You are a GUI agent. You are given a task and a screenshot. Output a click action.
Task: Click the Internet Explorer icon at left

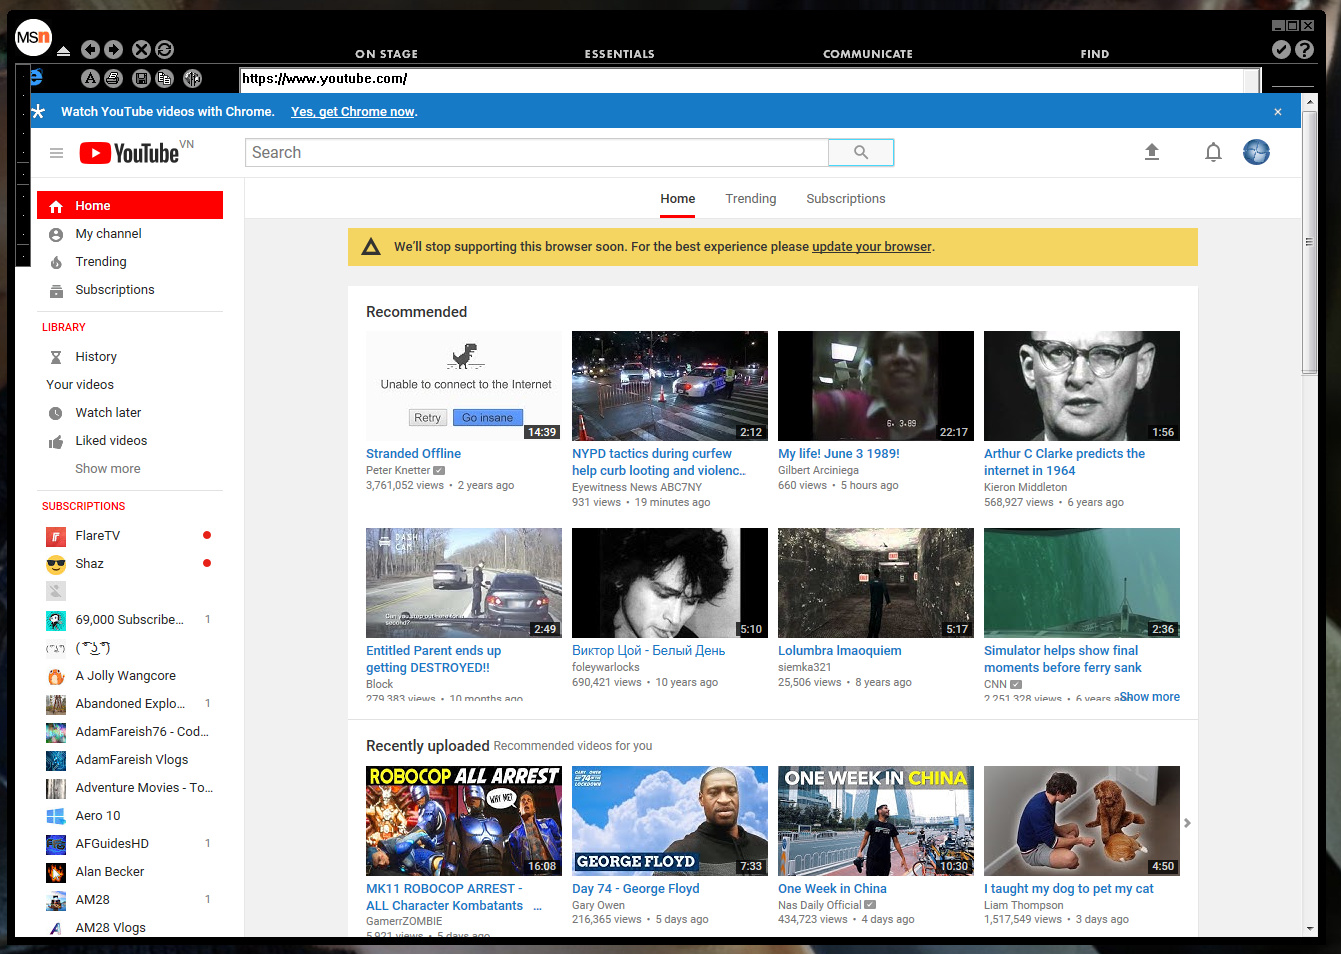click(37, 77)
